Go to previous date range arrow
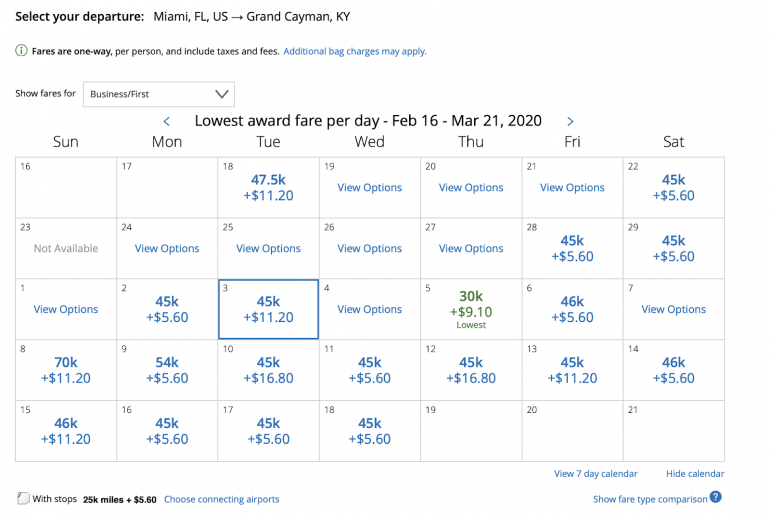This screenshot has width=770, height=516. [167, 122]
